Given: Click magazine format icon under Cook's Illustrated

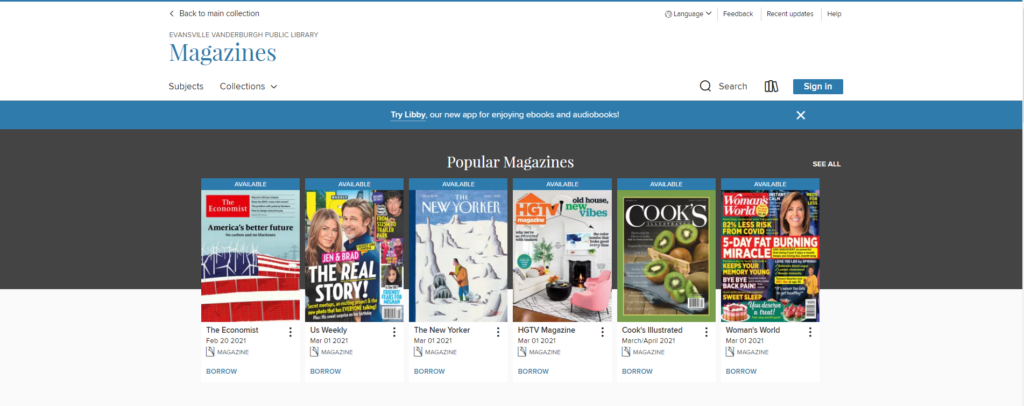Looking at the screenshot, I should (x=626, y=352).
